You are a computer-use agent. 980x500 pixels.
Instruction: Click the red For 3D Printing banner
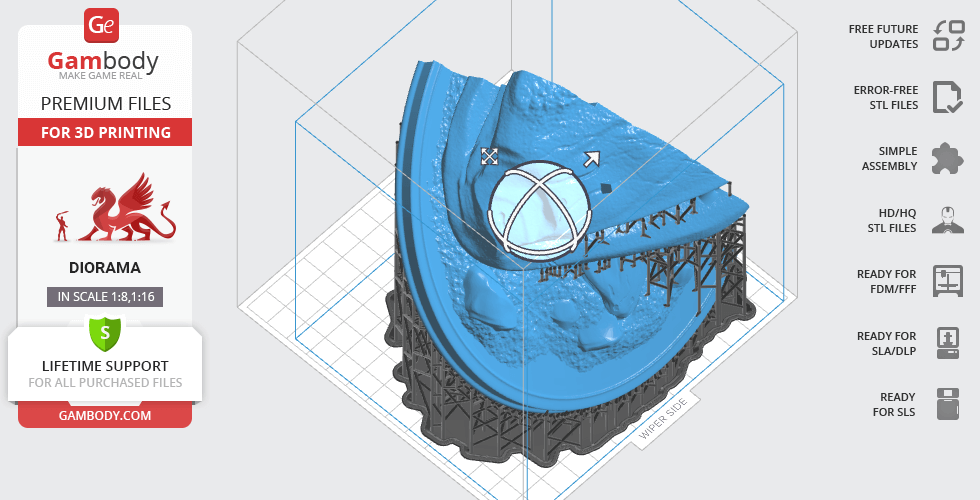pyautogui.click(x=105, y=132)
